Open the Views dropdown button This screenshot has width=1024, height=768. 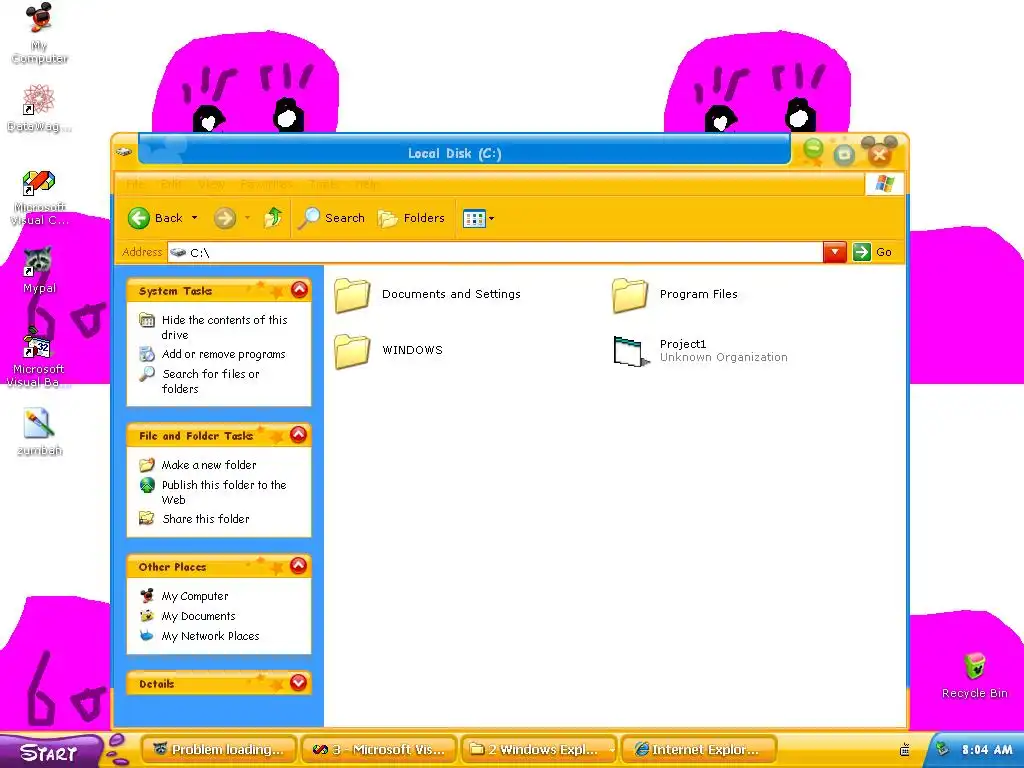click(478, 219)
